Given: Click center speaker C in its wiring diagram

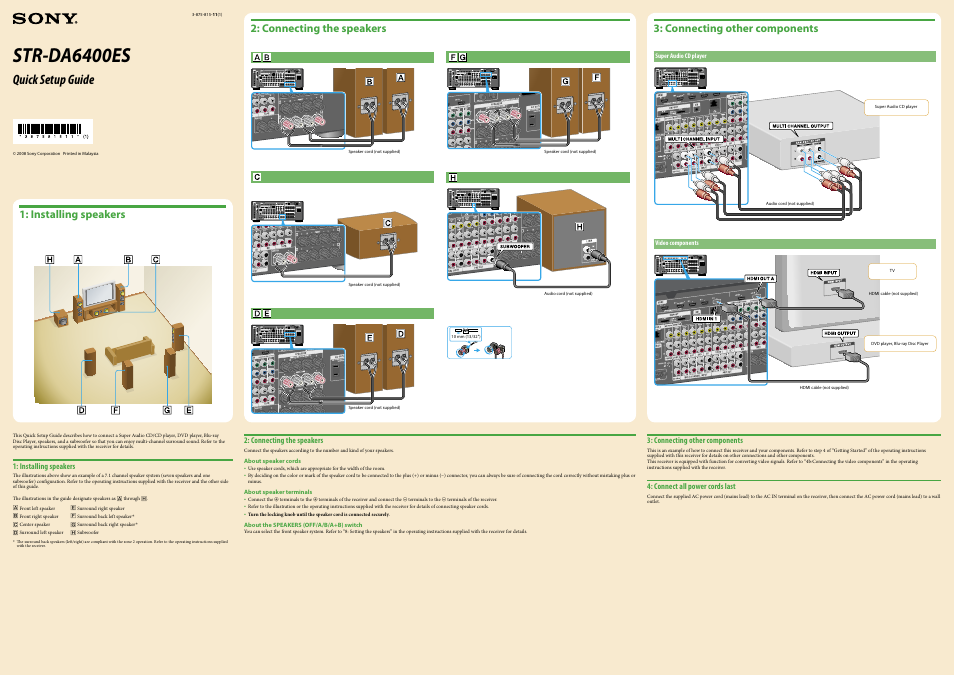Looking at the screenshot, I should [378, 237].
